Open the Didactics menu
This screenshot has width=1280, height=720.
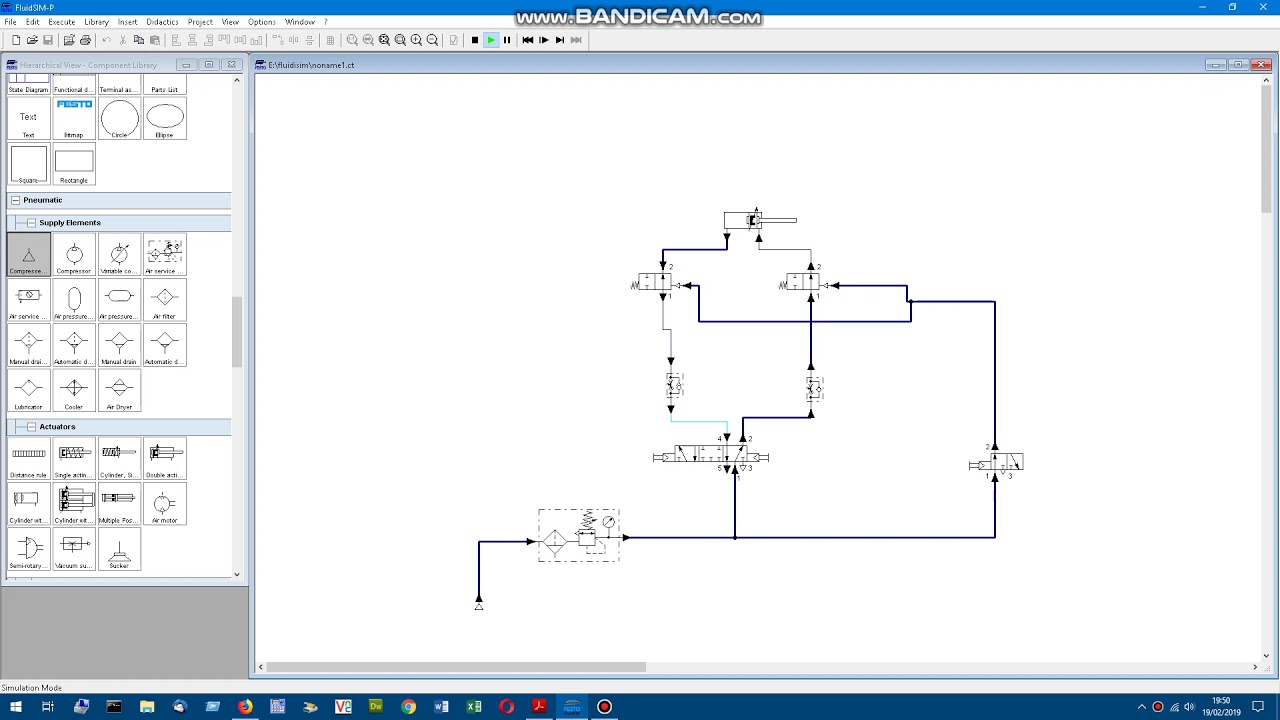pos(162,22)
